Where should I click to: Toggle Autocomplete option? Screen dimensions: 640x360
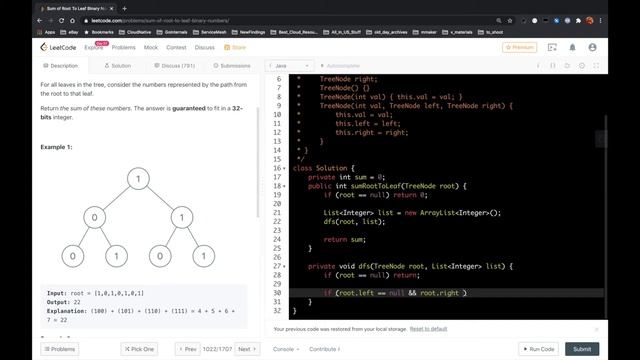point(340,66)
